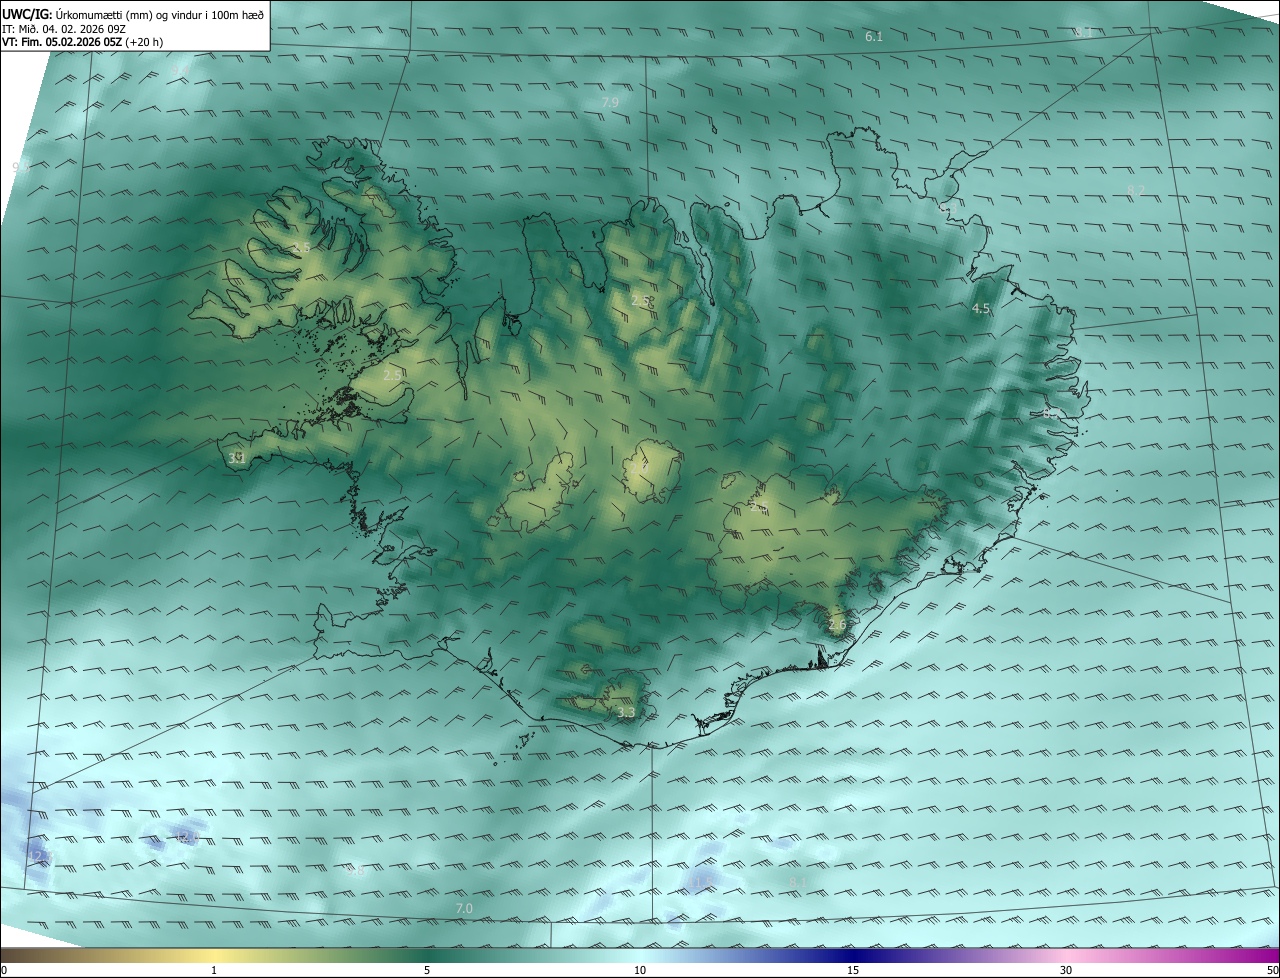This screenshot has width=1280, height=978.
Task: Select the 7.9 value label over the sea
Action: pyautogui.click(x=610, y=102)
